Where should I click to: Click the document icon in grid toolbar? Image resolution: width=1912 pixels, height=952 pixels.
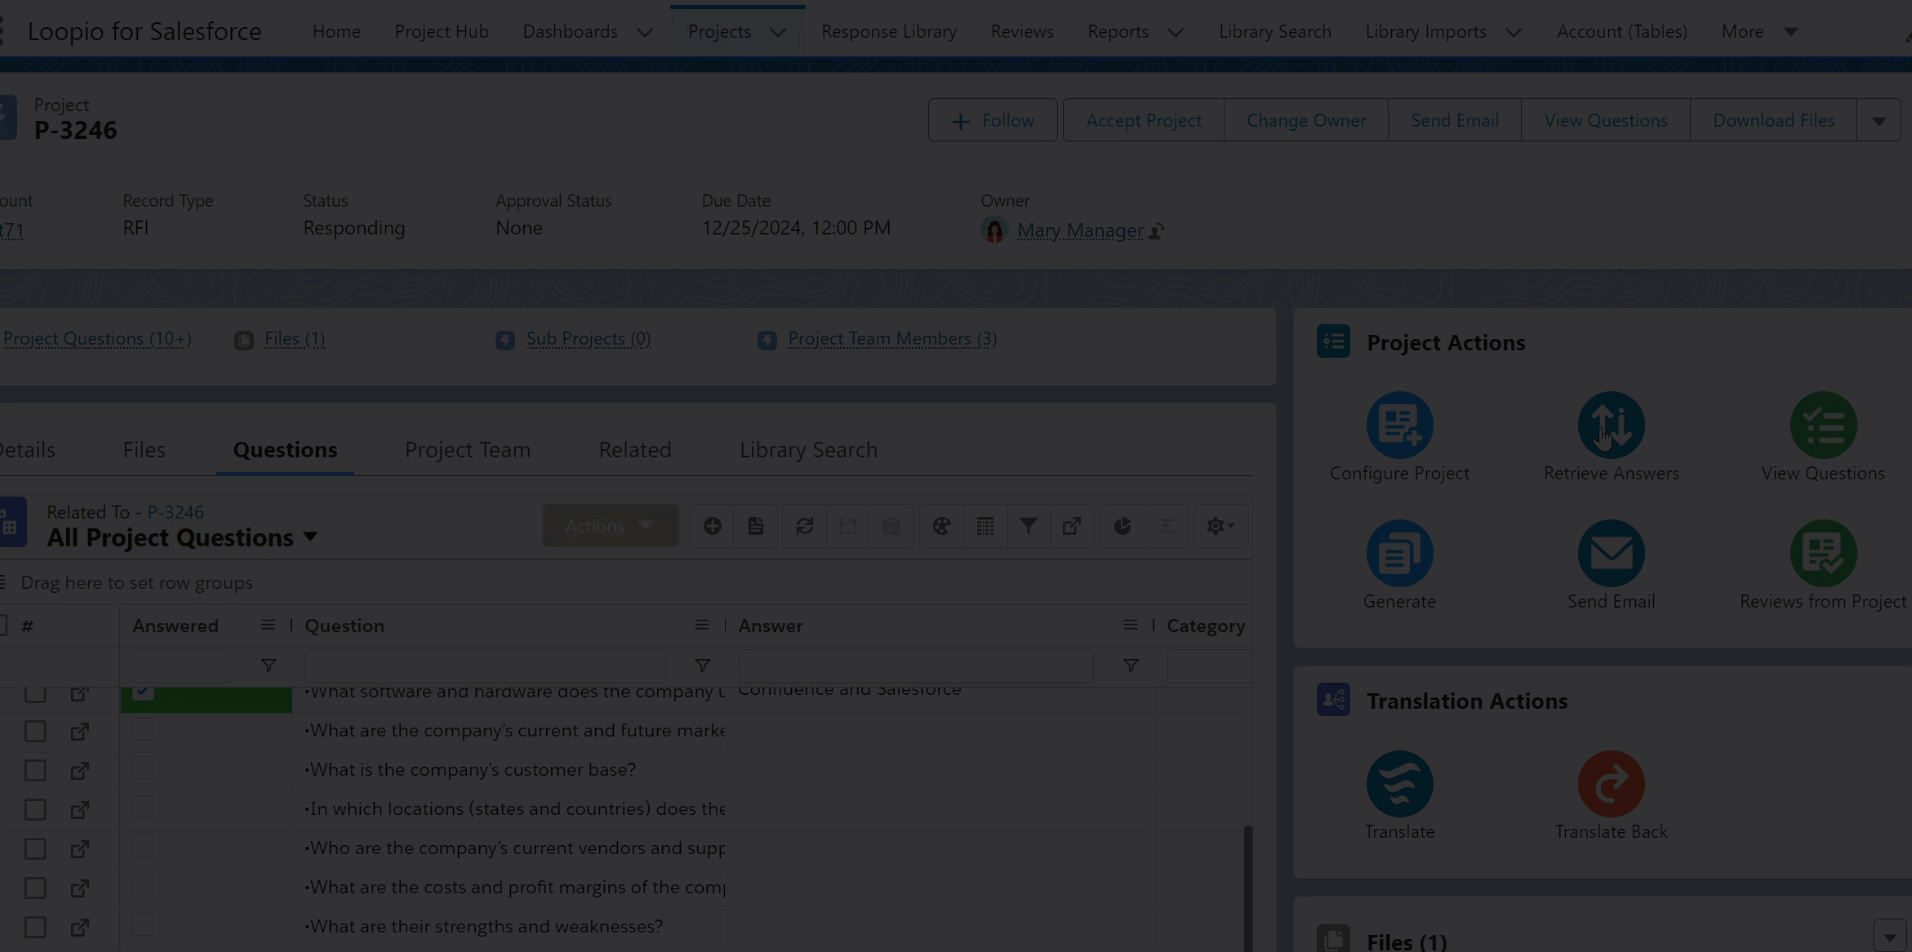tap(756, 526)
